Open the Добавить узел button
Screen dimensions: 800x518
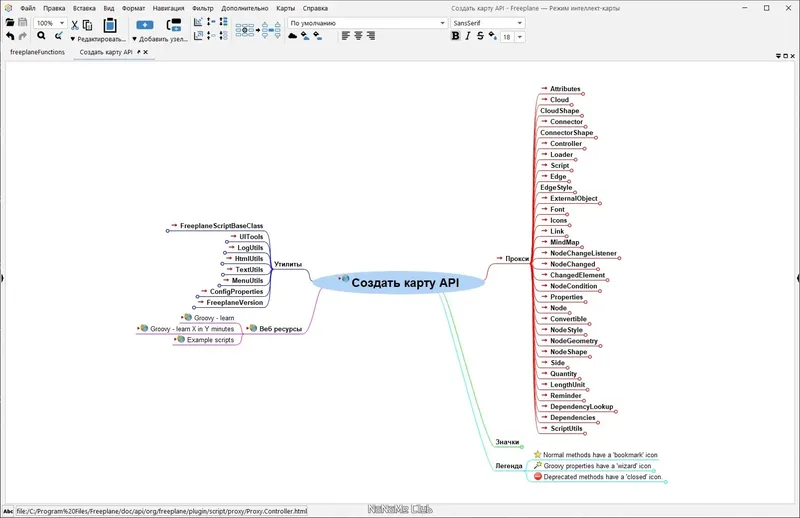(x=160, y=39)
